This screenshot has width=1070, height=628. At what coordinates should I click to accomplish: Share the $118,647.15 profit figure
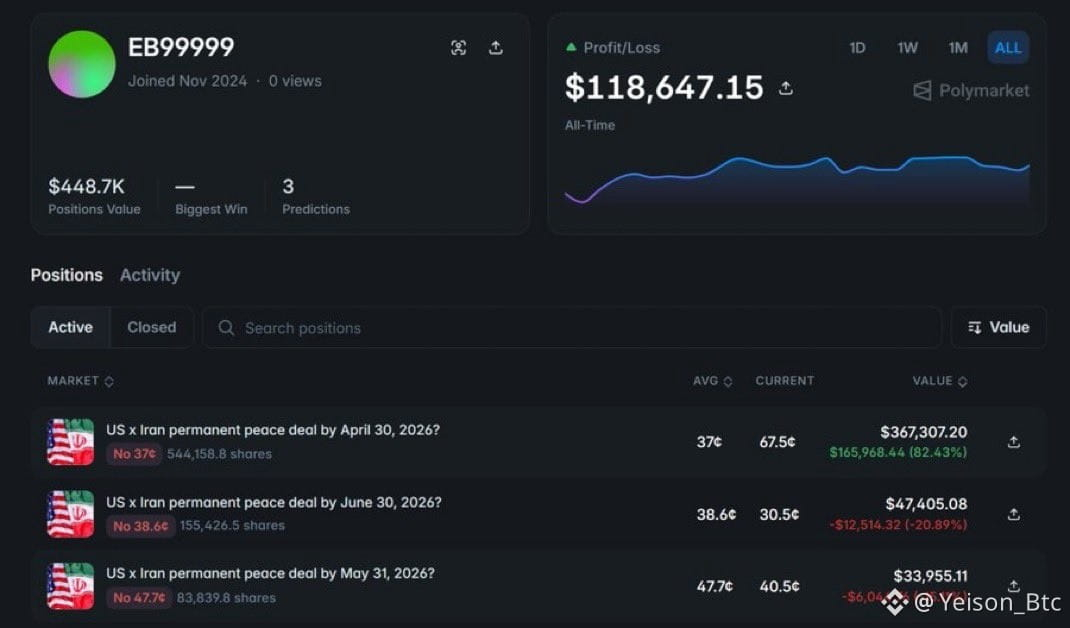786,88
